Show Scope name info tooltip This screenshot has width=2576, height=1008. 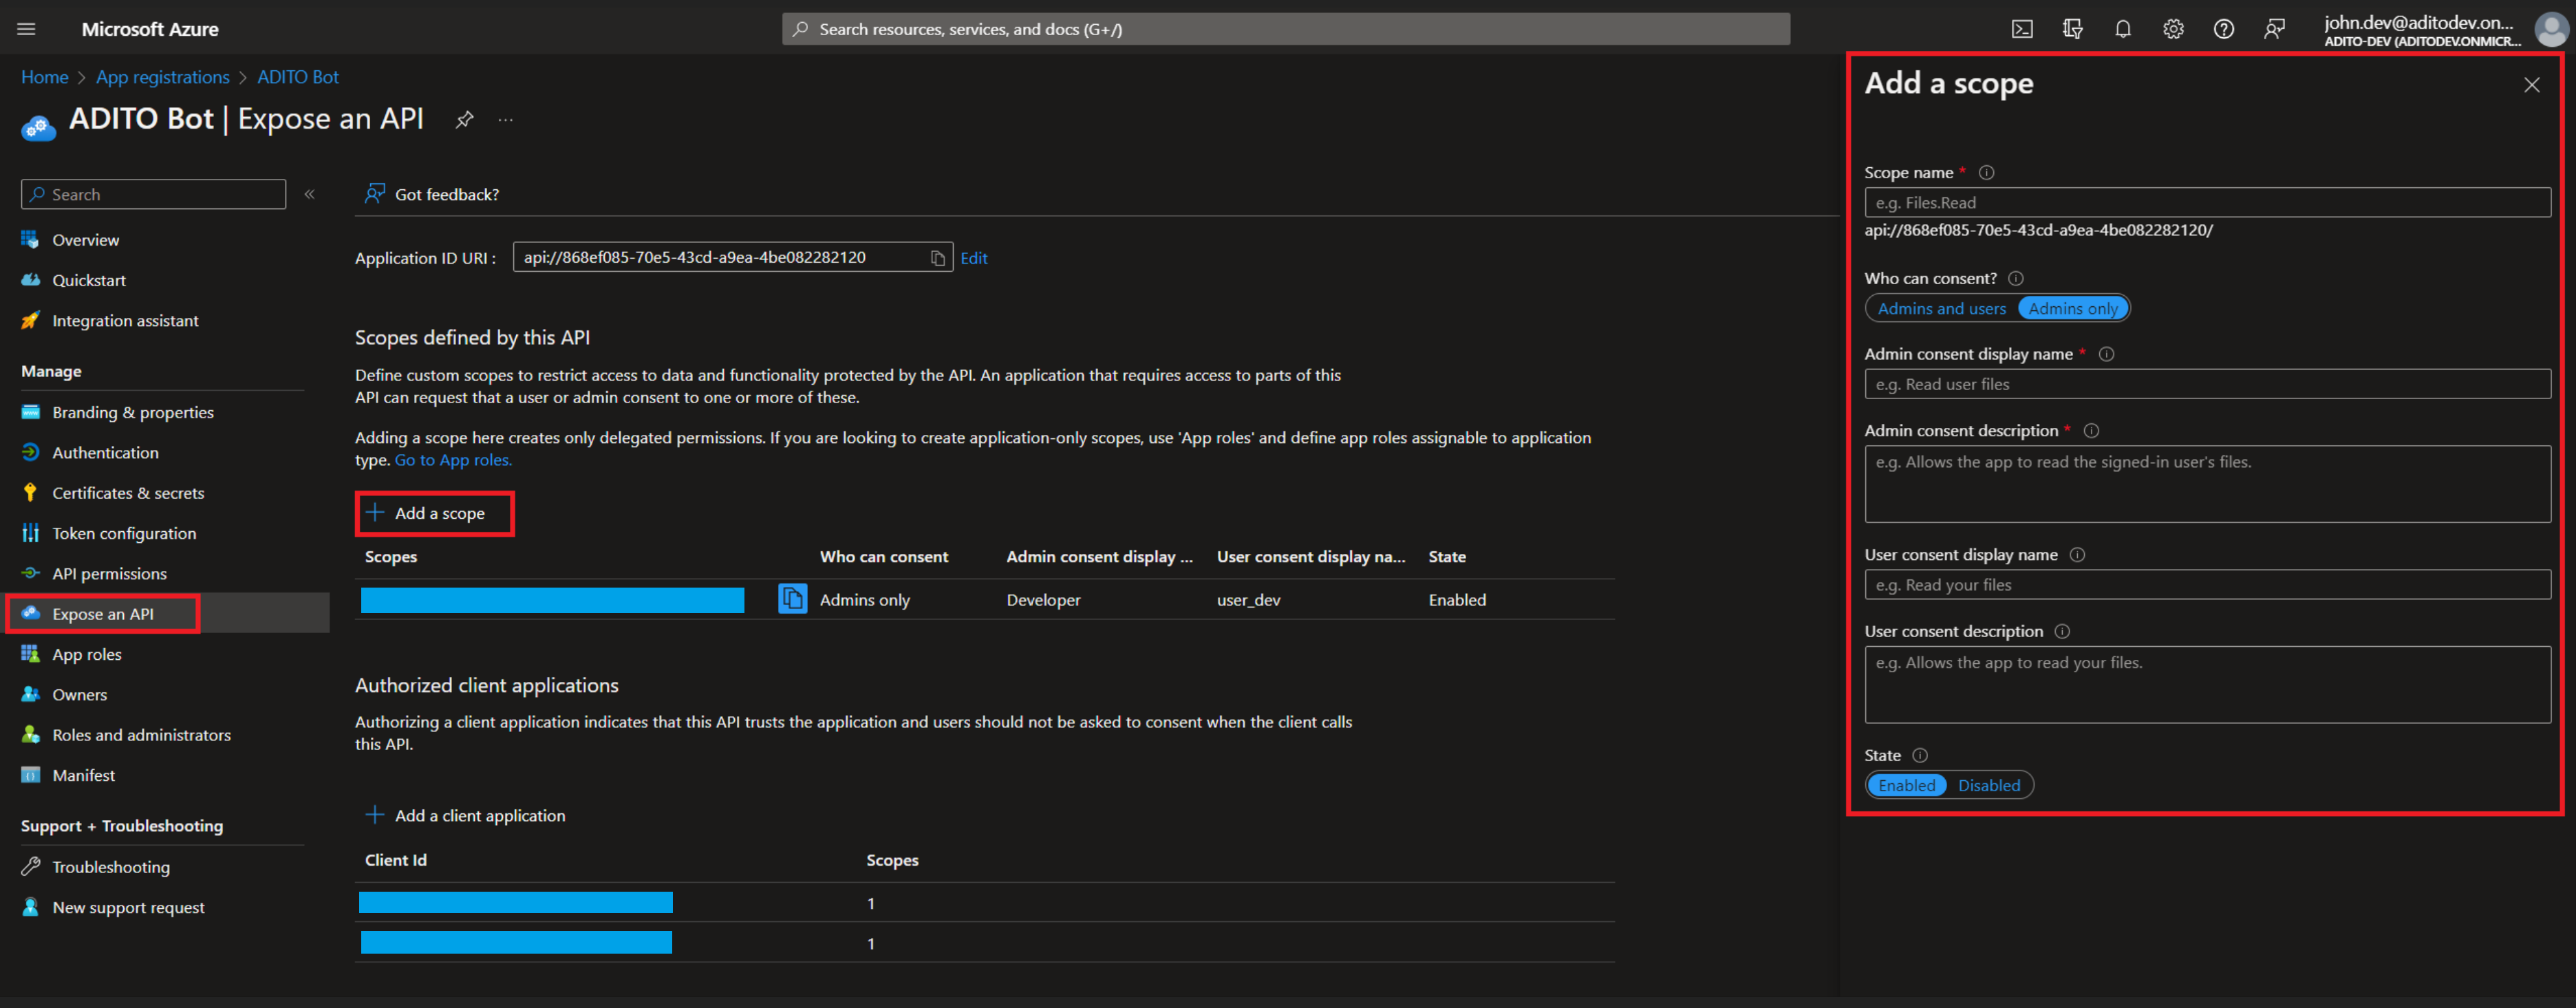(x=1986, y=172)
